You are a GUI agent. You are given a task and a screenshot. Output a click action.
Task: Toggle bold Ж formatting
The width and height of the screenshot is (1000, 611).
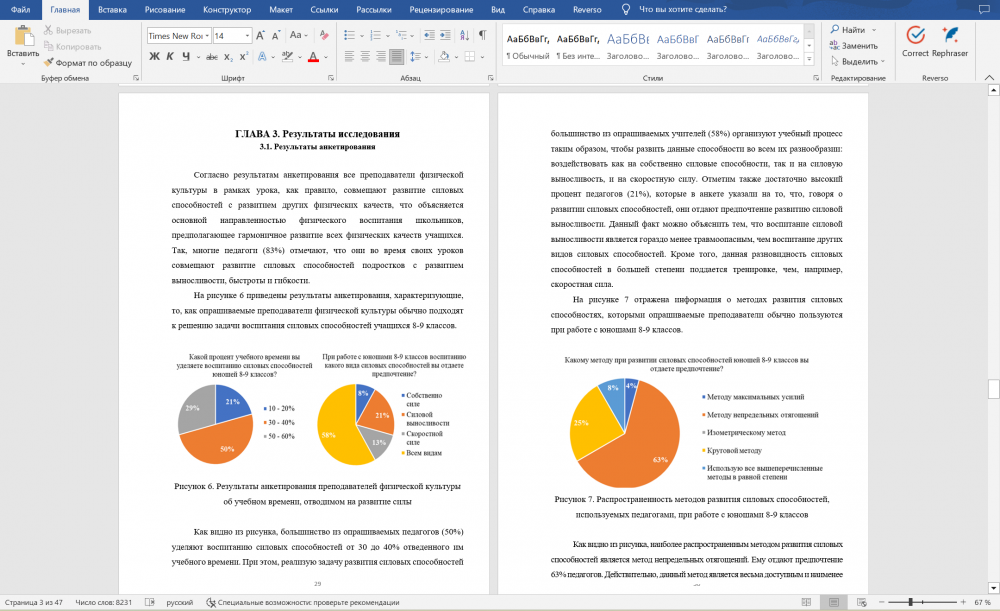pos(154,57)
